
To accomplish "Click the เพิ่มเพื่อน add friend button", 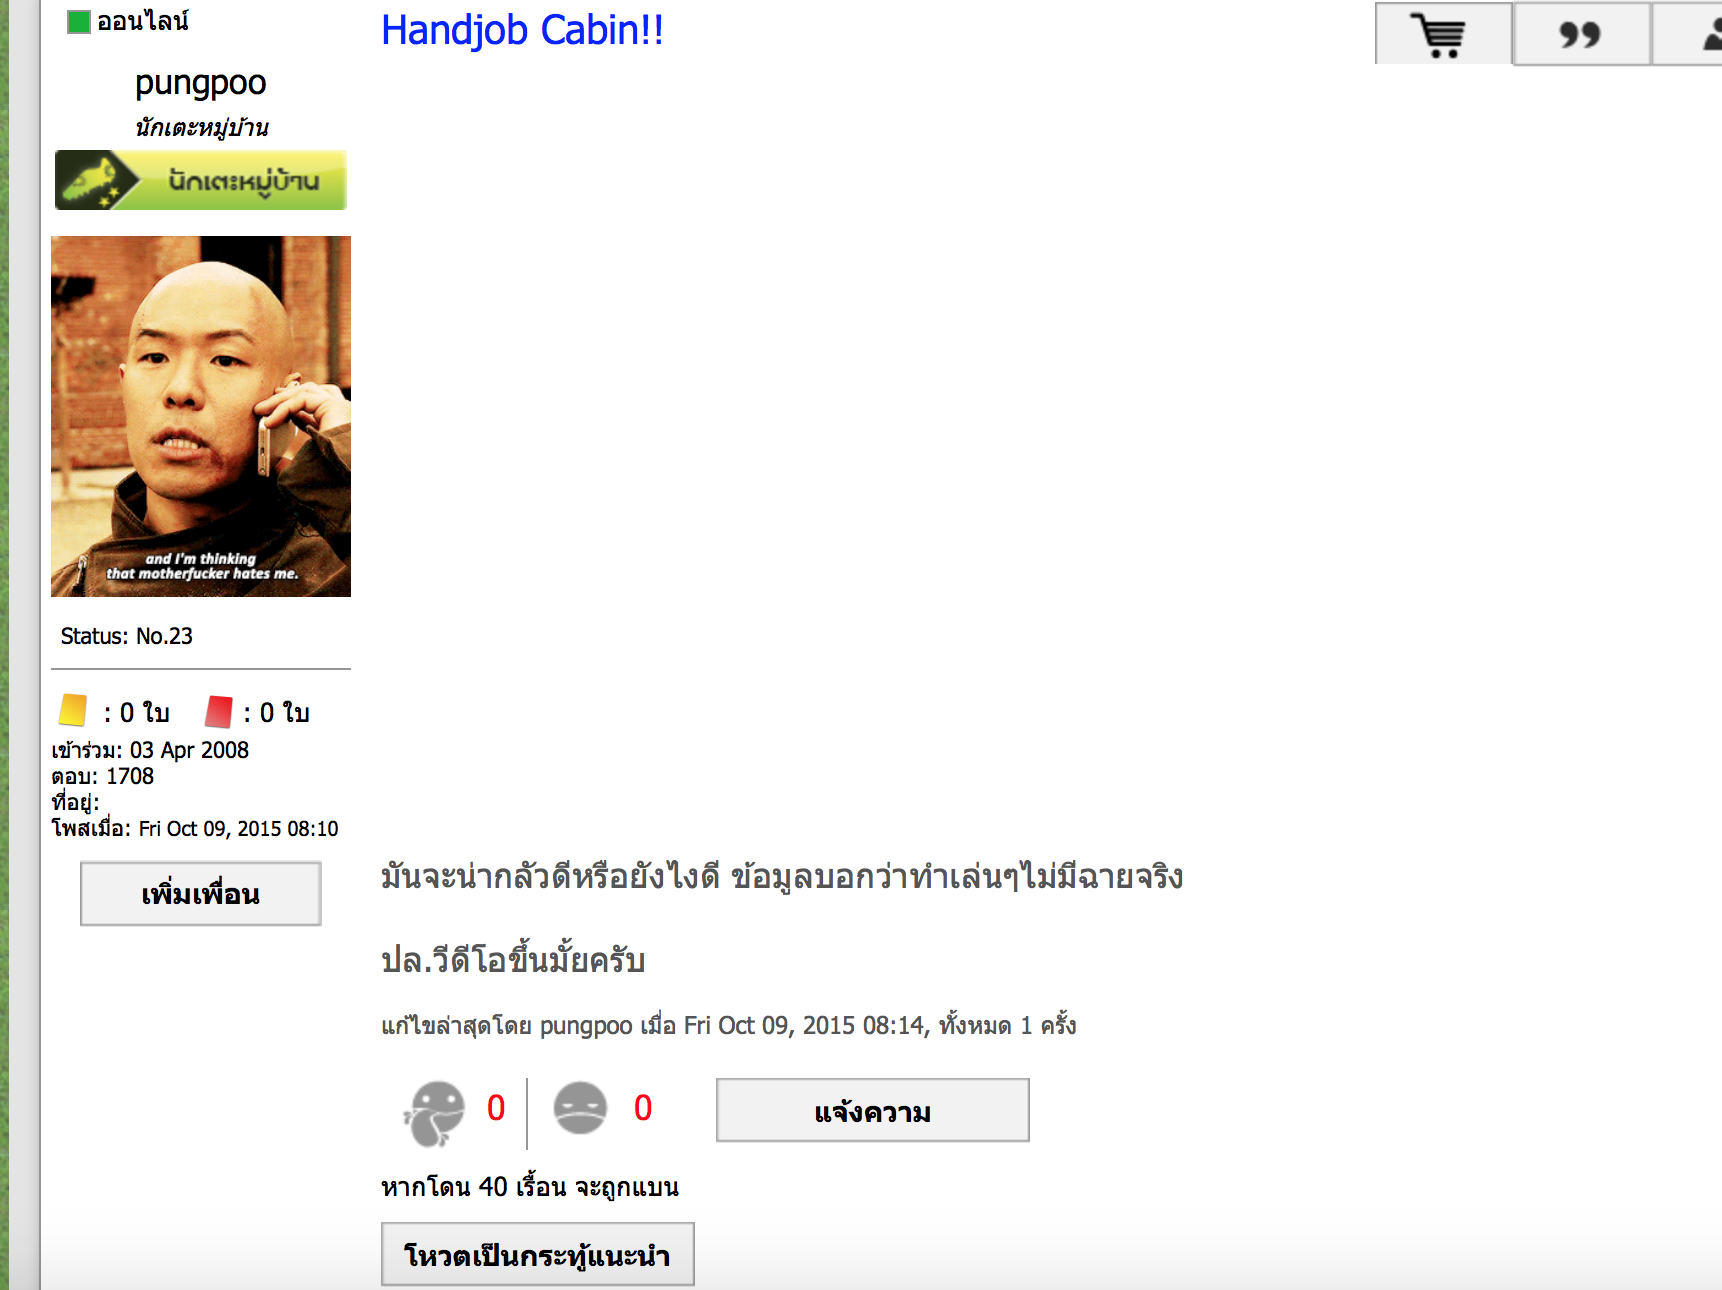I will [201, 894].
